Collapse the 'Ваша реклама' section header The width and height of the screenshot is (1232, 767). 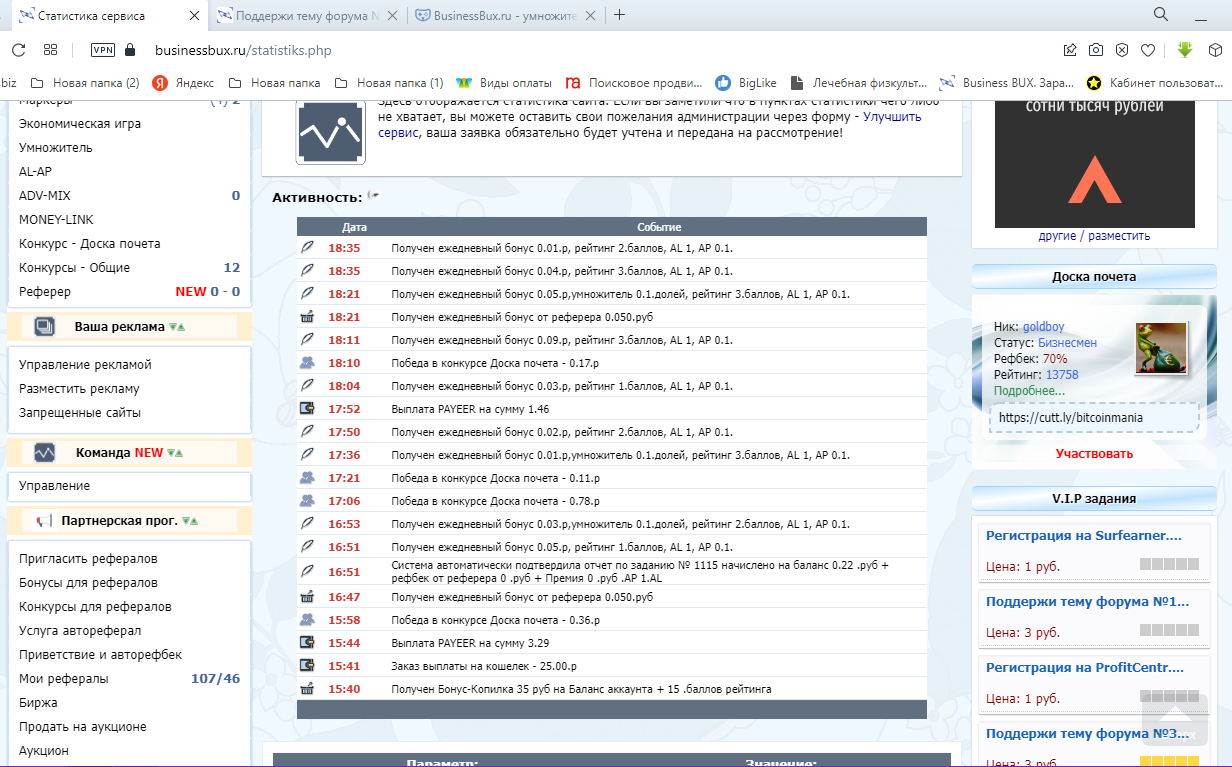point(128,327)
